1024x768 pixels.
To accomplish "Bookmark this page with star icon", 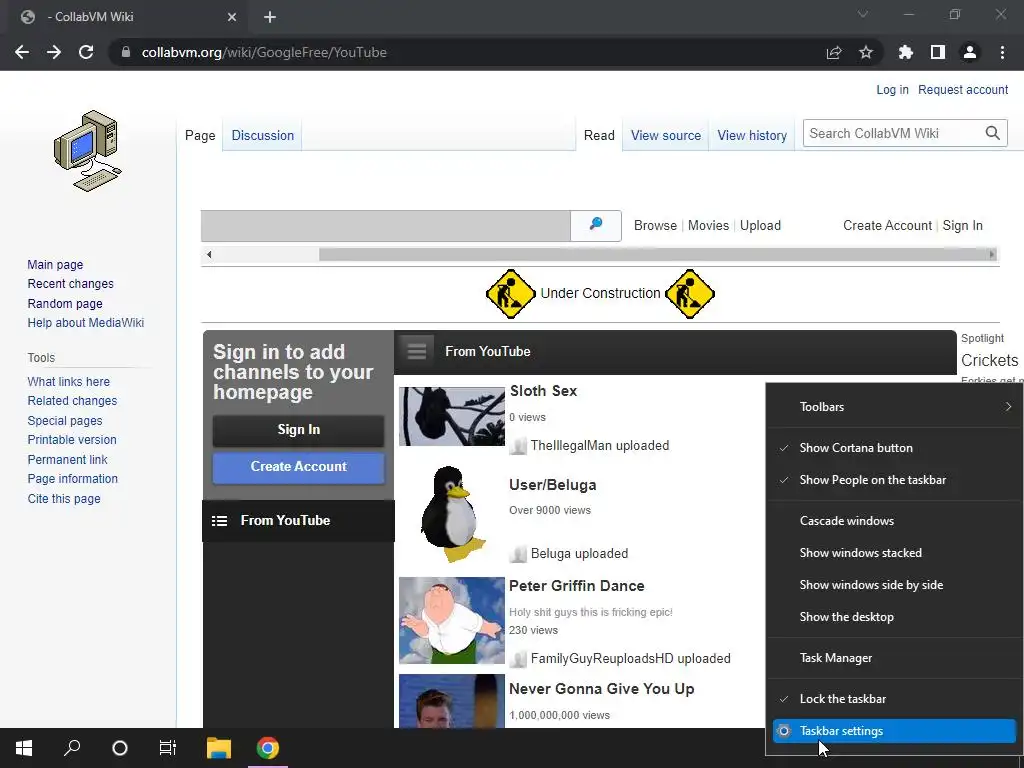I will tap(866, 52).
